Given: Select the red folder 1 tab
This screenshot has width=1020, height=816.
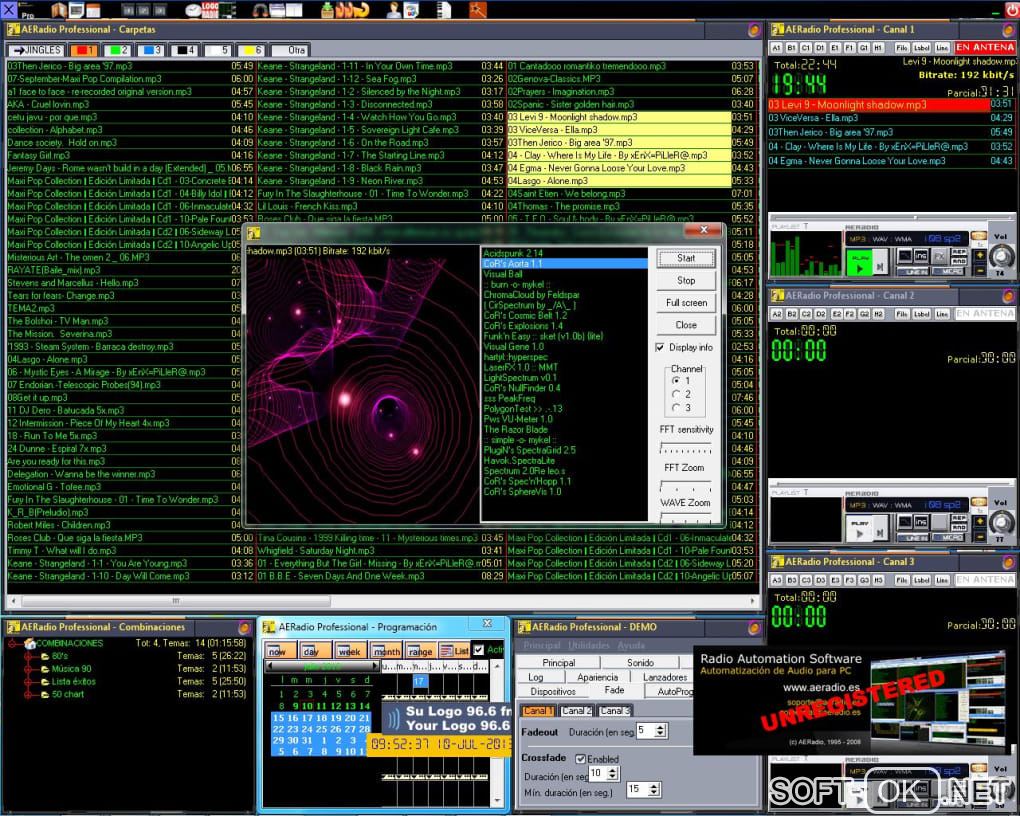Looking at the screenshot, I should click(x=83, y=50).
